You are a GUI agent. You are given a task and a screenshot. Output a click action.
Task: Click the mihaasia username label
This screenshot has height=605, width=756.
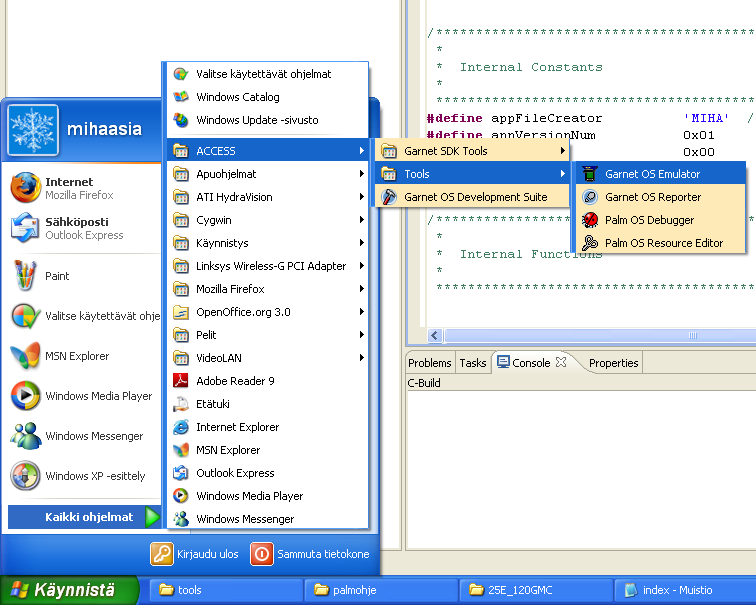pos(104,129)
